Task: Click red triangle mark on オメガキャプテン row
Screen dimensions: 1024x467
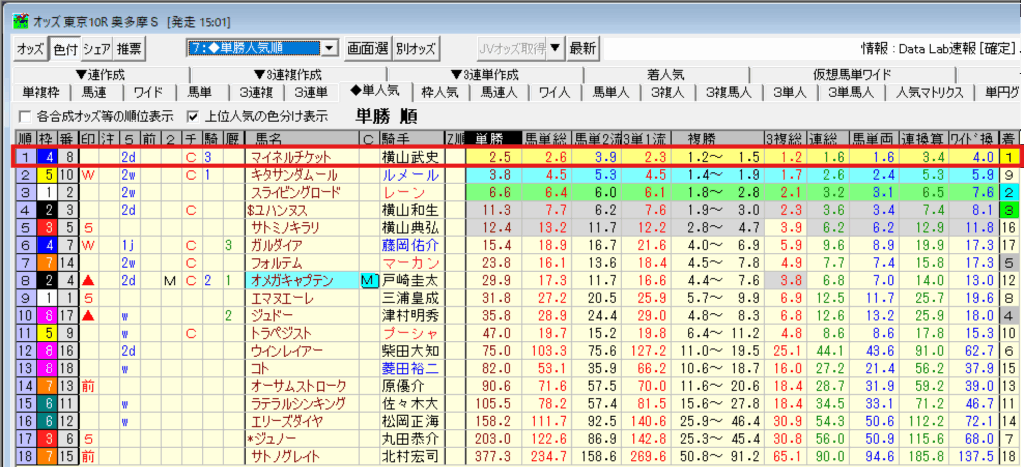Action: (88, 281)
